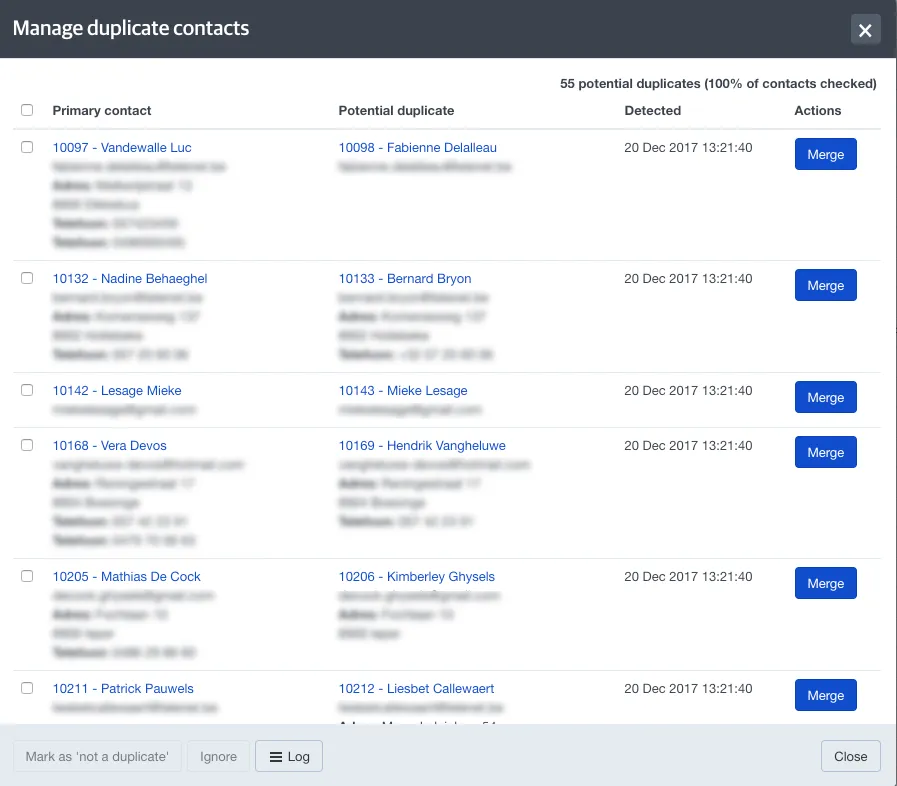The image size is (897, 786).
Task: Close the dialog with the X icon
Action: [865, 30]
